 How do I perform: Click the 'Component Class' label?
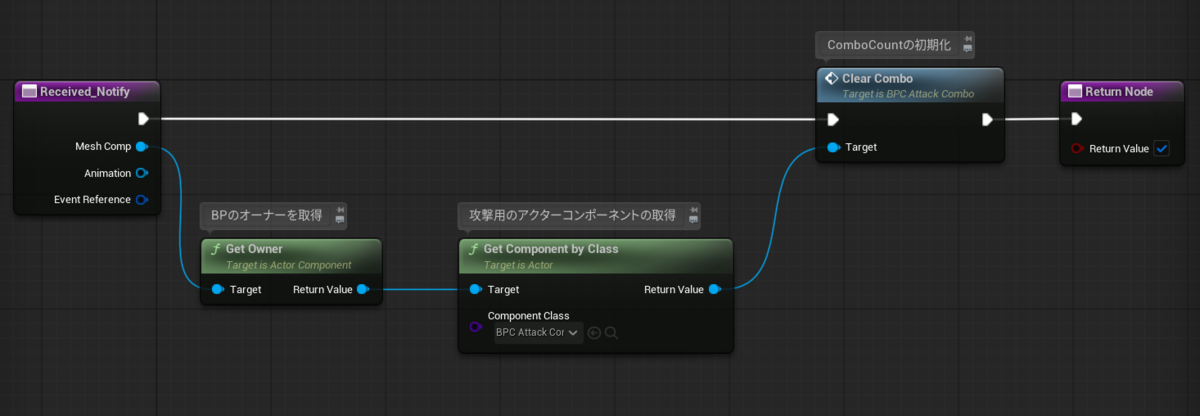click(x=528, y=316)
